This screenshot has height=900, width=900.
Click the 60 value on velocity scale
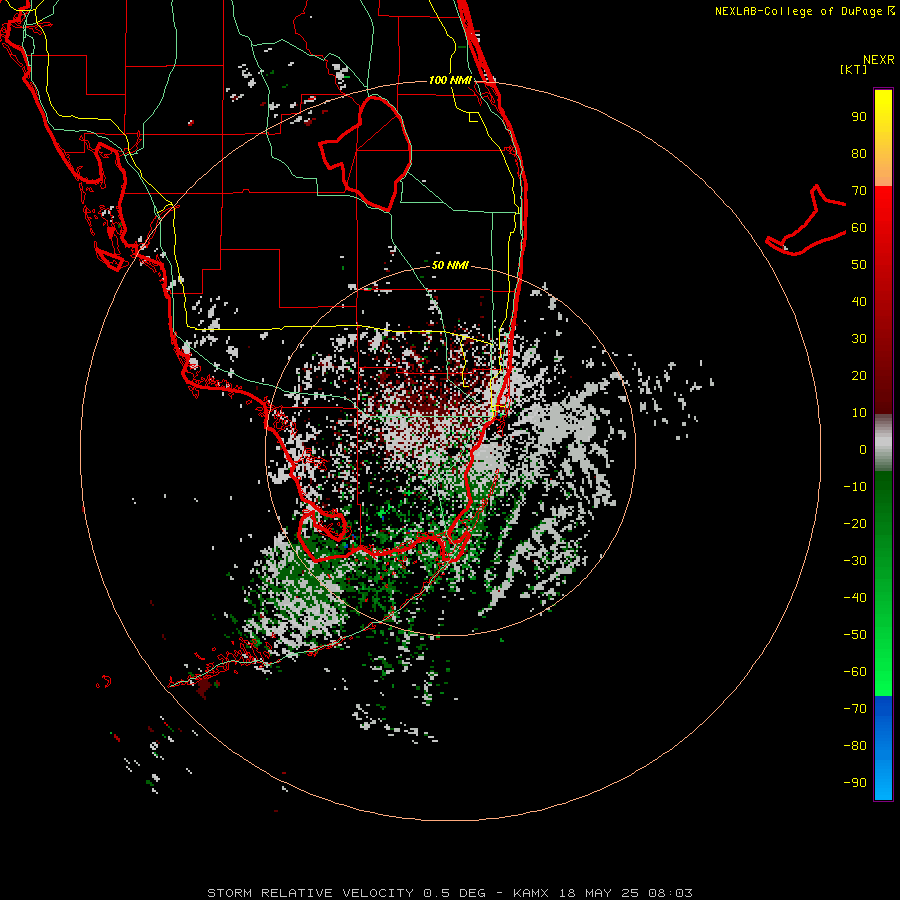(x=859, y=228)
